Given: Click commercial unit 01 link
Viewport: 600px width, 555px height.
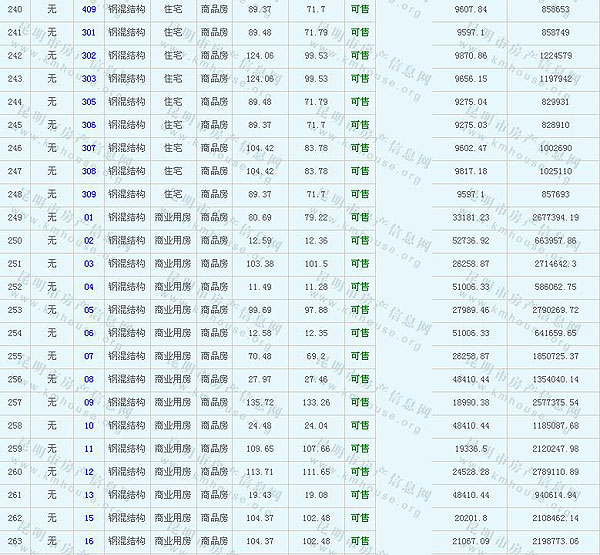Looking at the screenshot, I should point(88,217).
